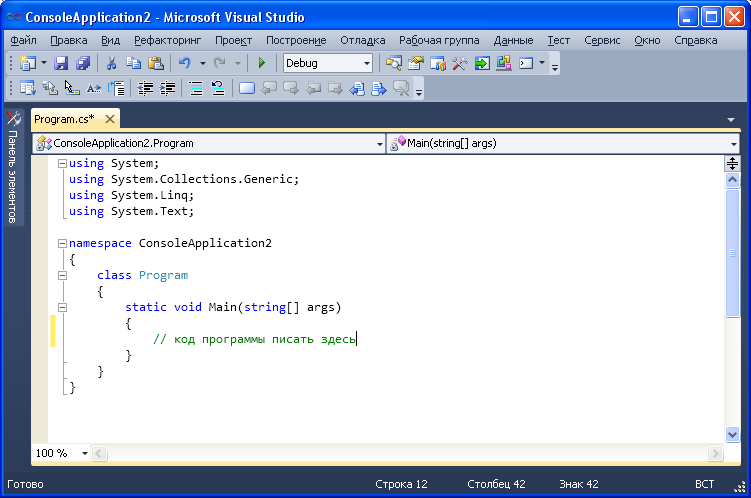Comment out the selected lines icon

[196, 88]
